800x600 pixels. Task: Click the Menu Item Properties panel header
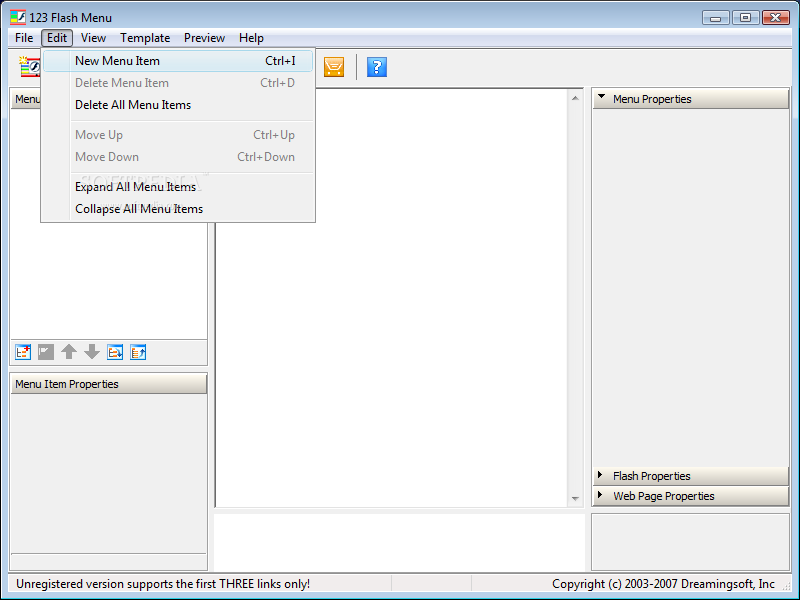click(109, 384)
